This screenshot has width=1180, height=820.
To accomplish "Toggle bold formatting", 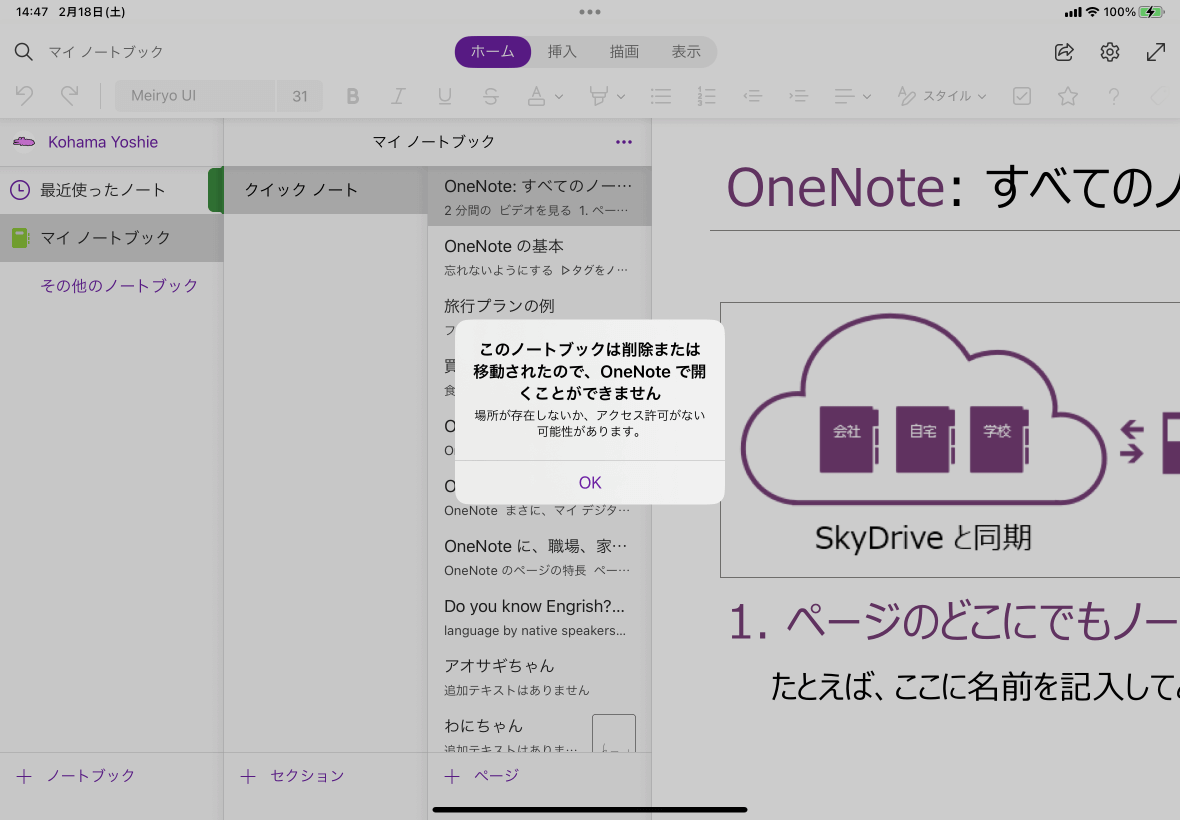I will click(x=352, y=96).
